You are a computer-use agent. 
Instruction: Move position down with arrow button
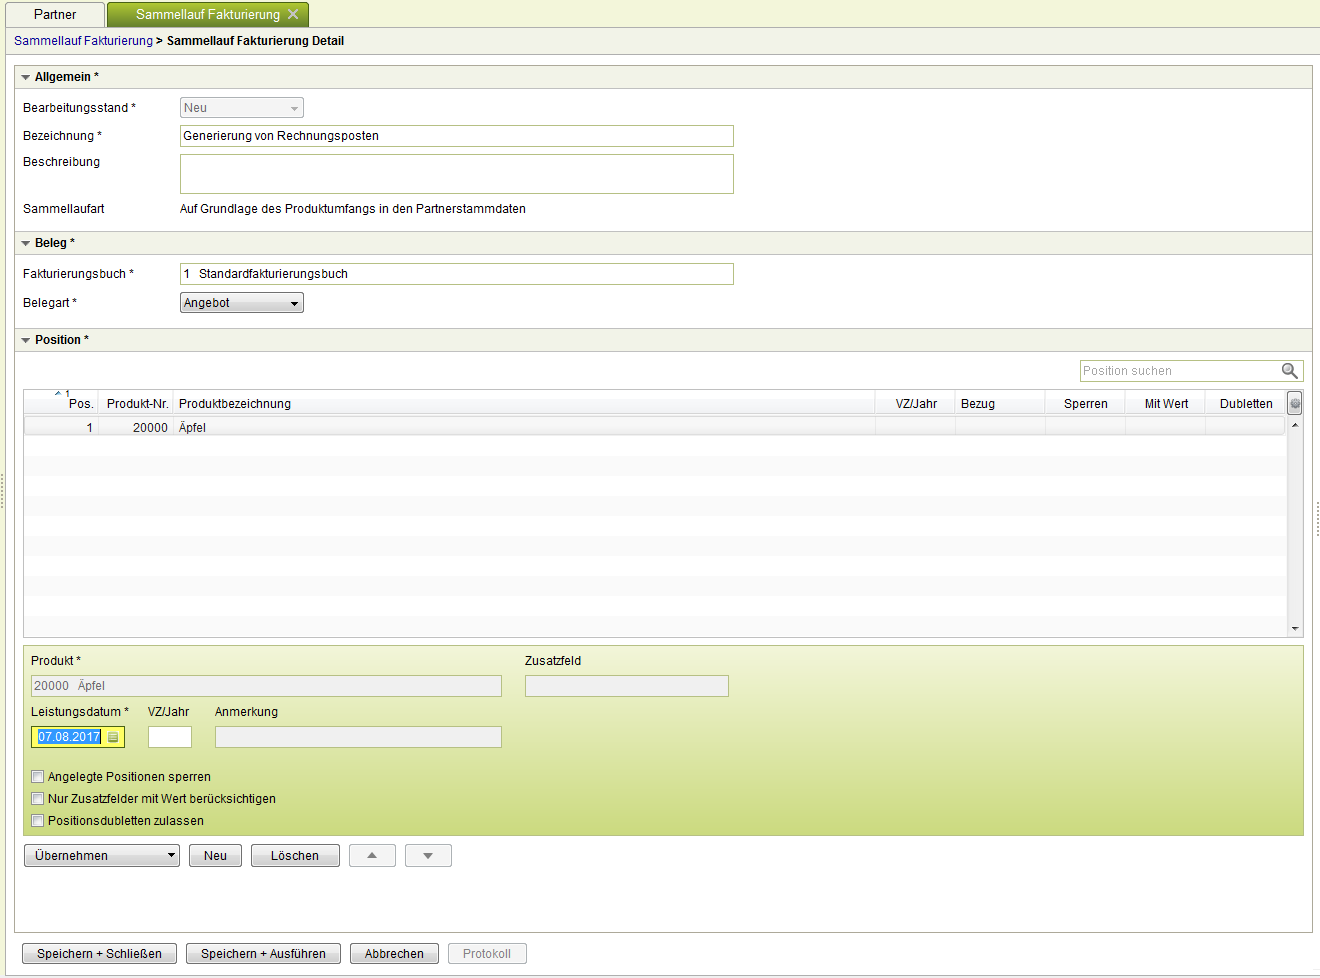click(x=428, y=856)
